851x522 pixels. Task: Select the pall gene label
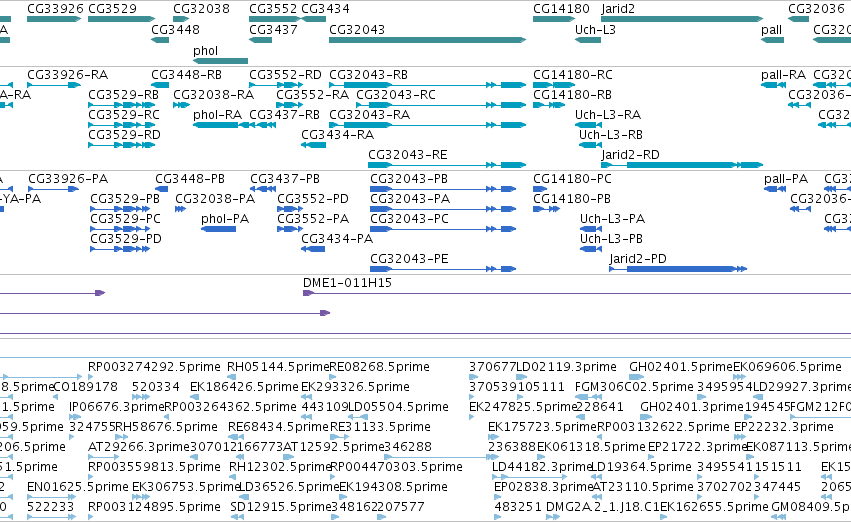click(x=771, y=30)
